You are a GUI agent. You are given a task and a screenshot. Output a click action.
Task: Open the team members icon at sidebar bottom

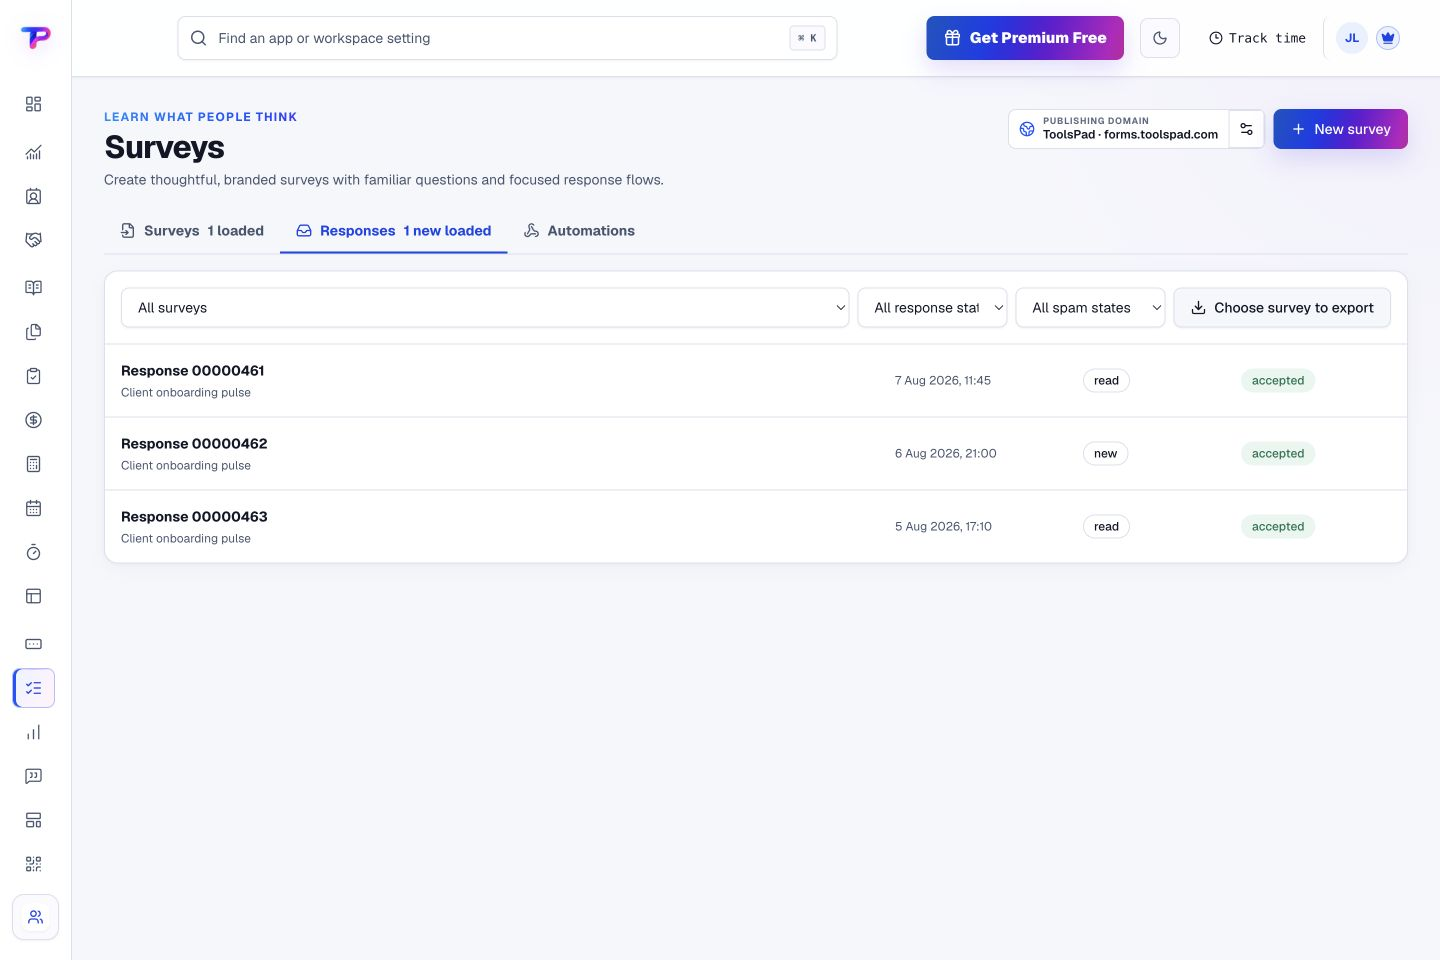(35, 917)
